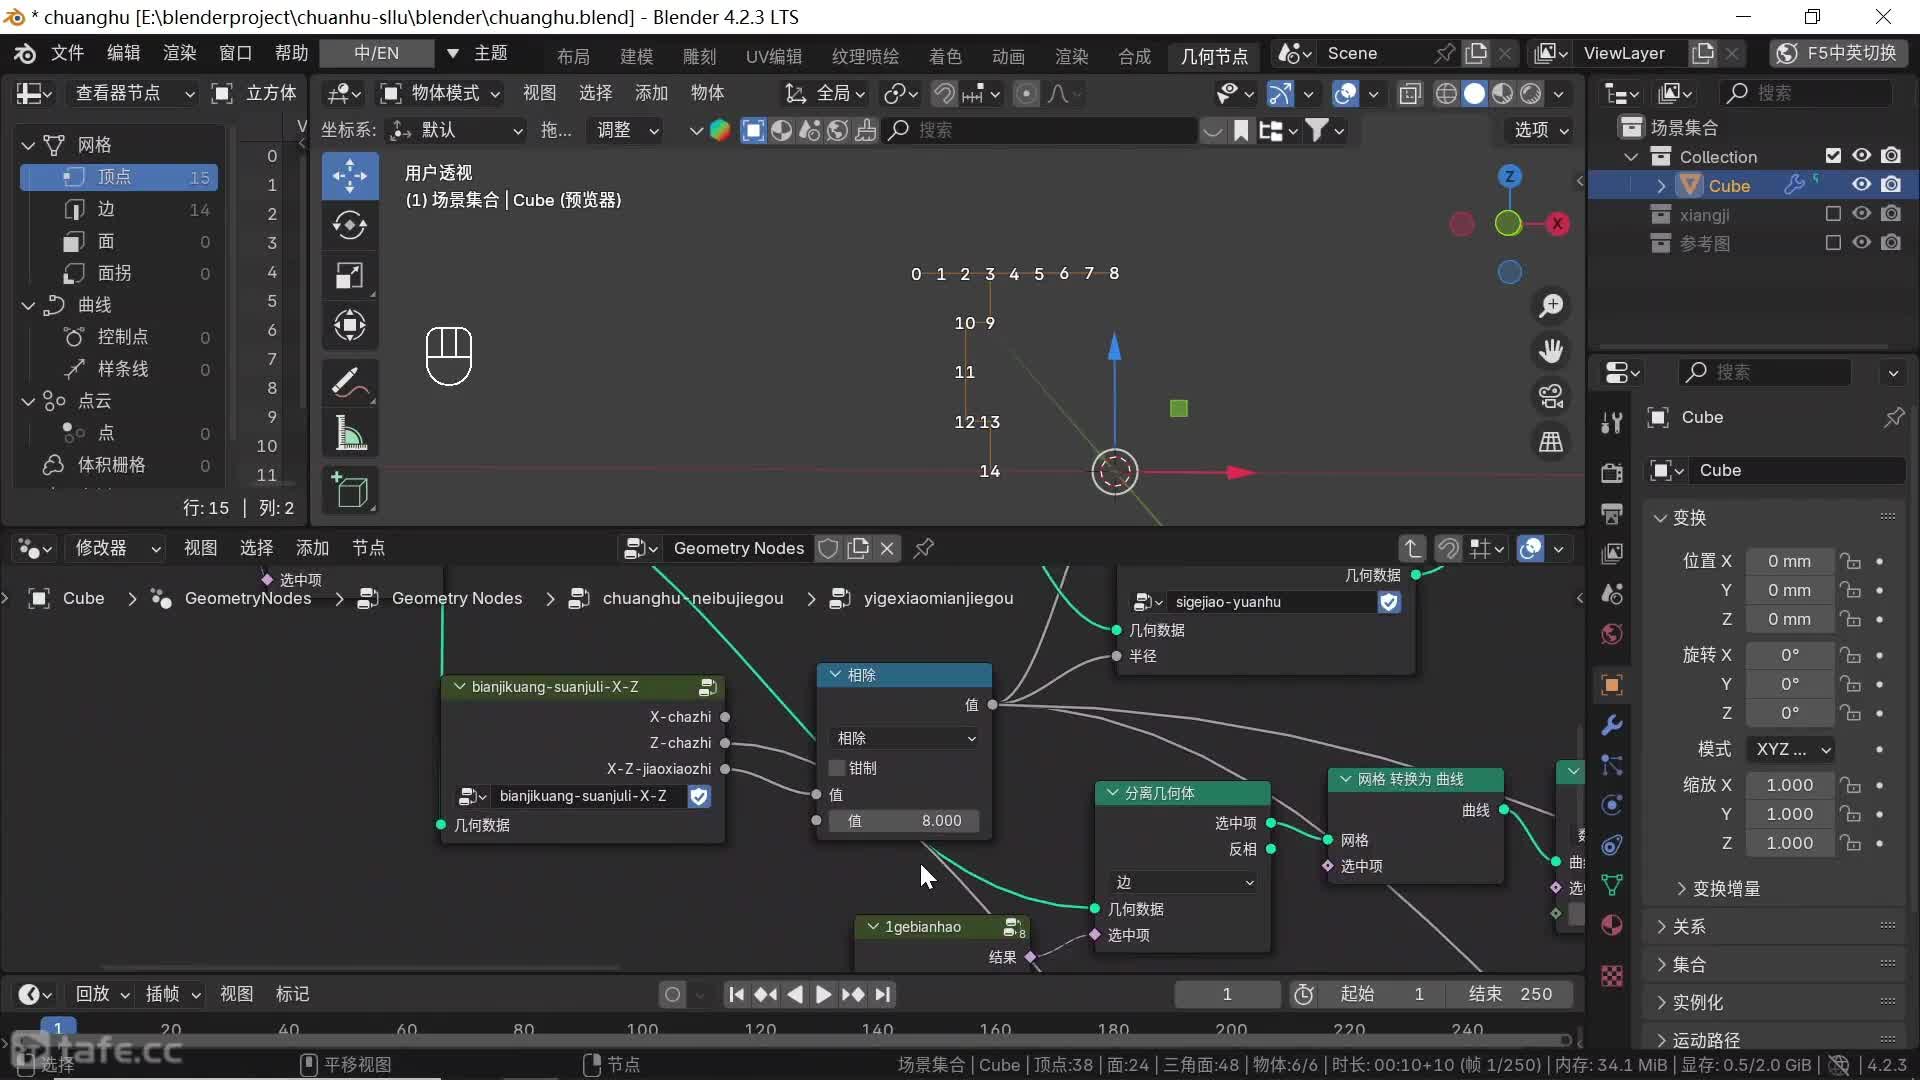1920x1080 pixels.
Task: Switch to the 几何节点 workspace tab
Action: coord(1213,56)
